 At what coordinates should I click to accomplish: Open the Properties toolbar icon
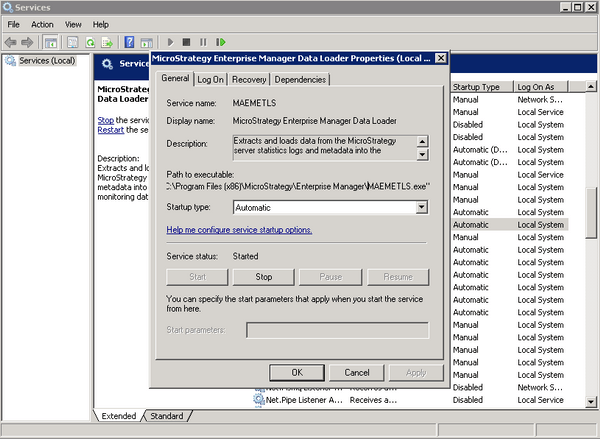73,42
